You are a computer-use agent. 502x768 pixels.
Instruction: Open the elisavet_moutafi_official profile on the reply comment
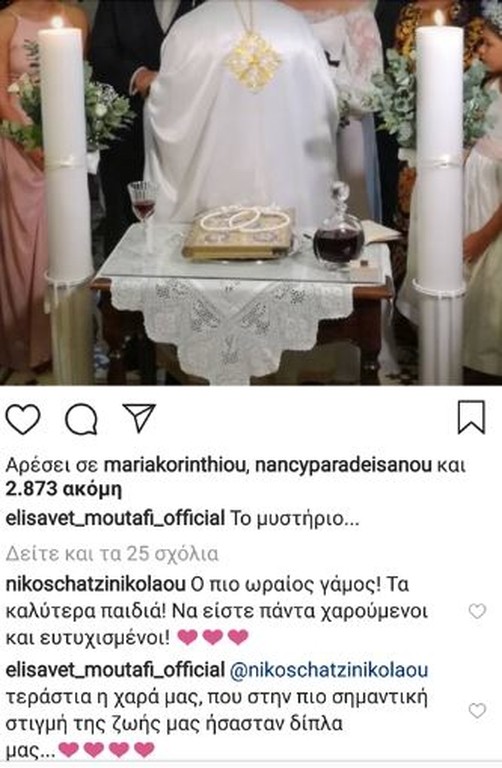pyautogui.click(x=115, y=670)
